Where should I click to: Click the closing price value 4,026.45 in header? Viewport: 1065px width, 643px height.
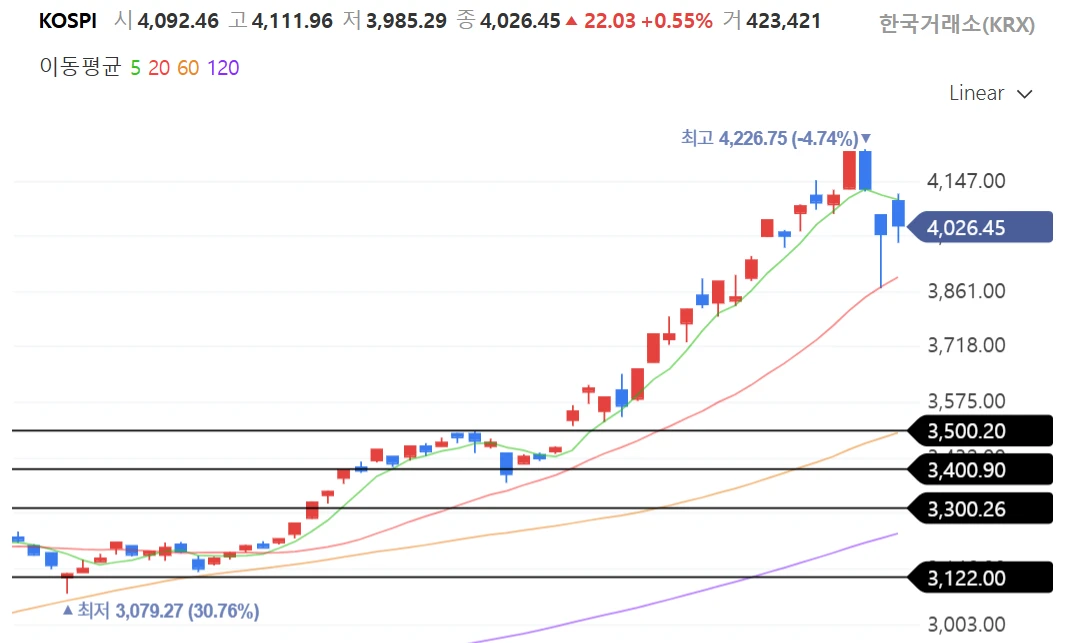point(520,21)
